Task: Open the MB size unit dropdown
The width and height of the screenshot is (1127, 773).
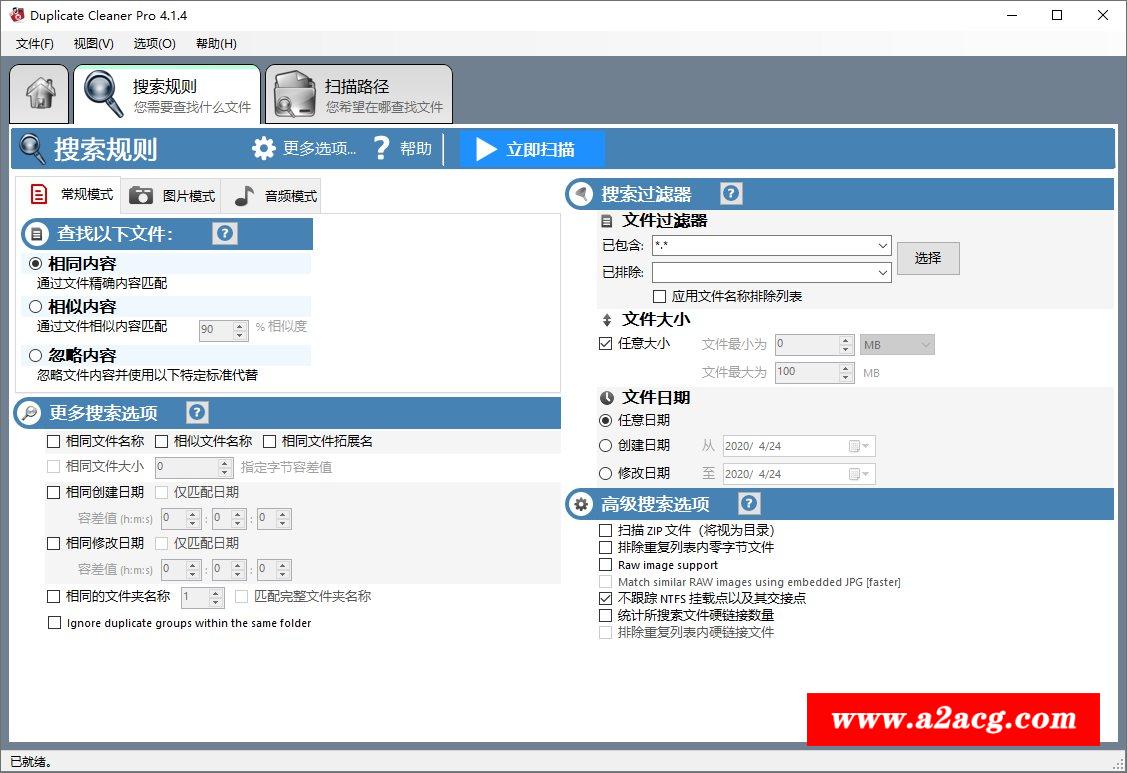Action: point(897,345)
